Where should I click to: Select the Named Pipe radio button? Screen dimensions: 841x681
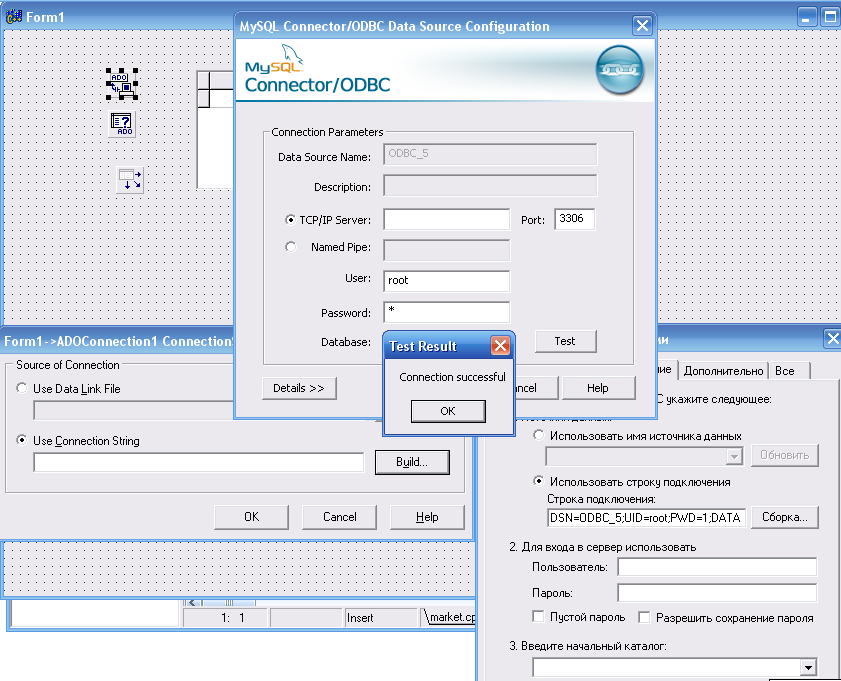point(290,247)
